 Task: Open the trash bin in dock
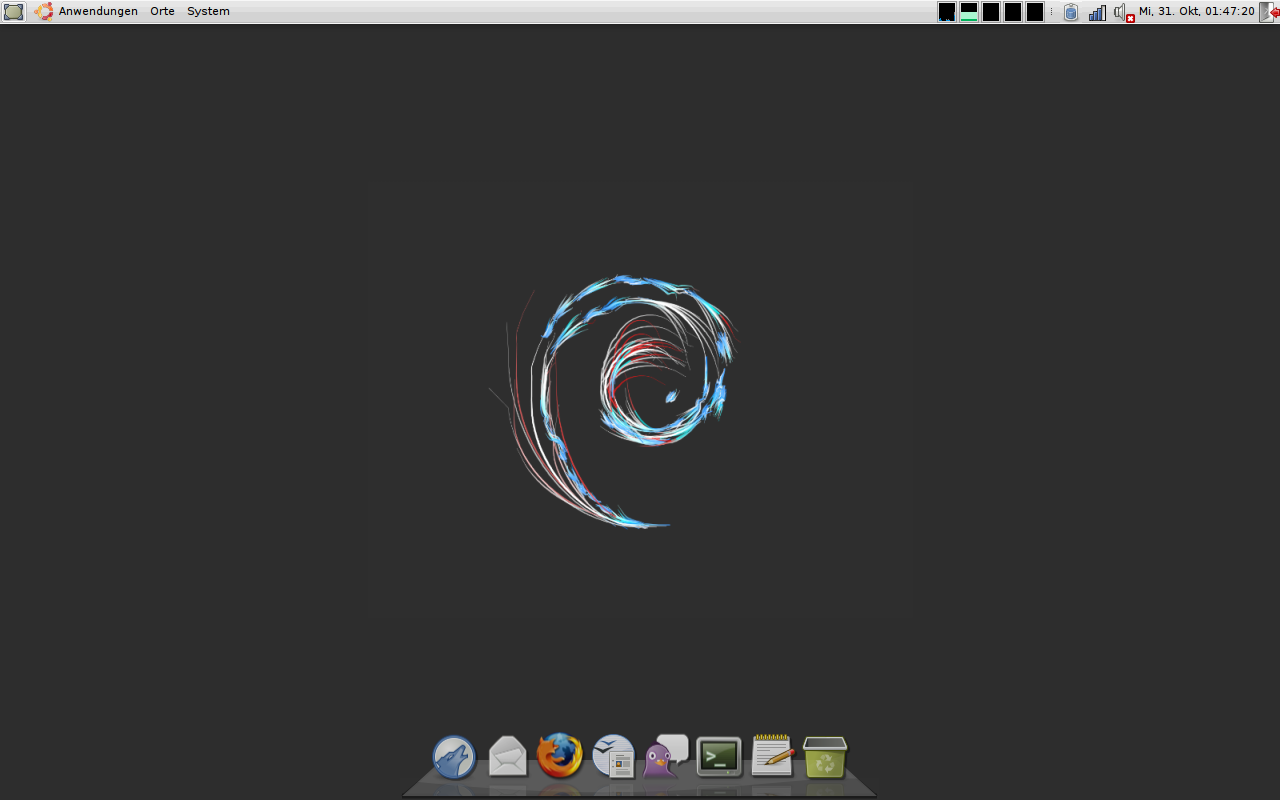(x=825, y=757)
